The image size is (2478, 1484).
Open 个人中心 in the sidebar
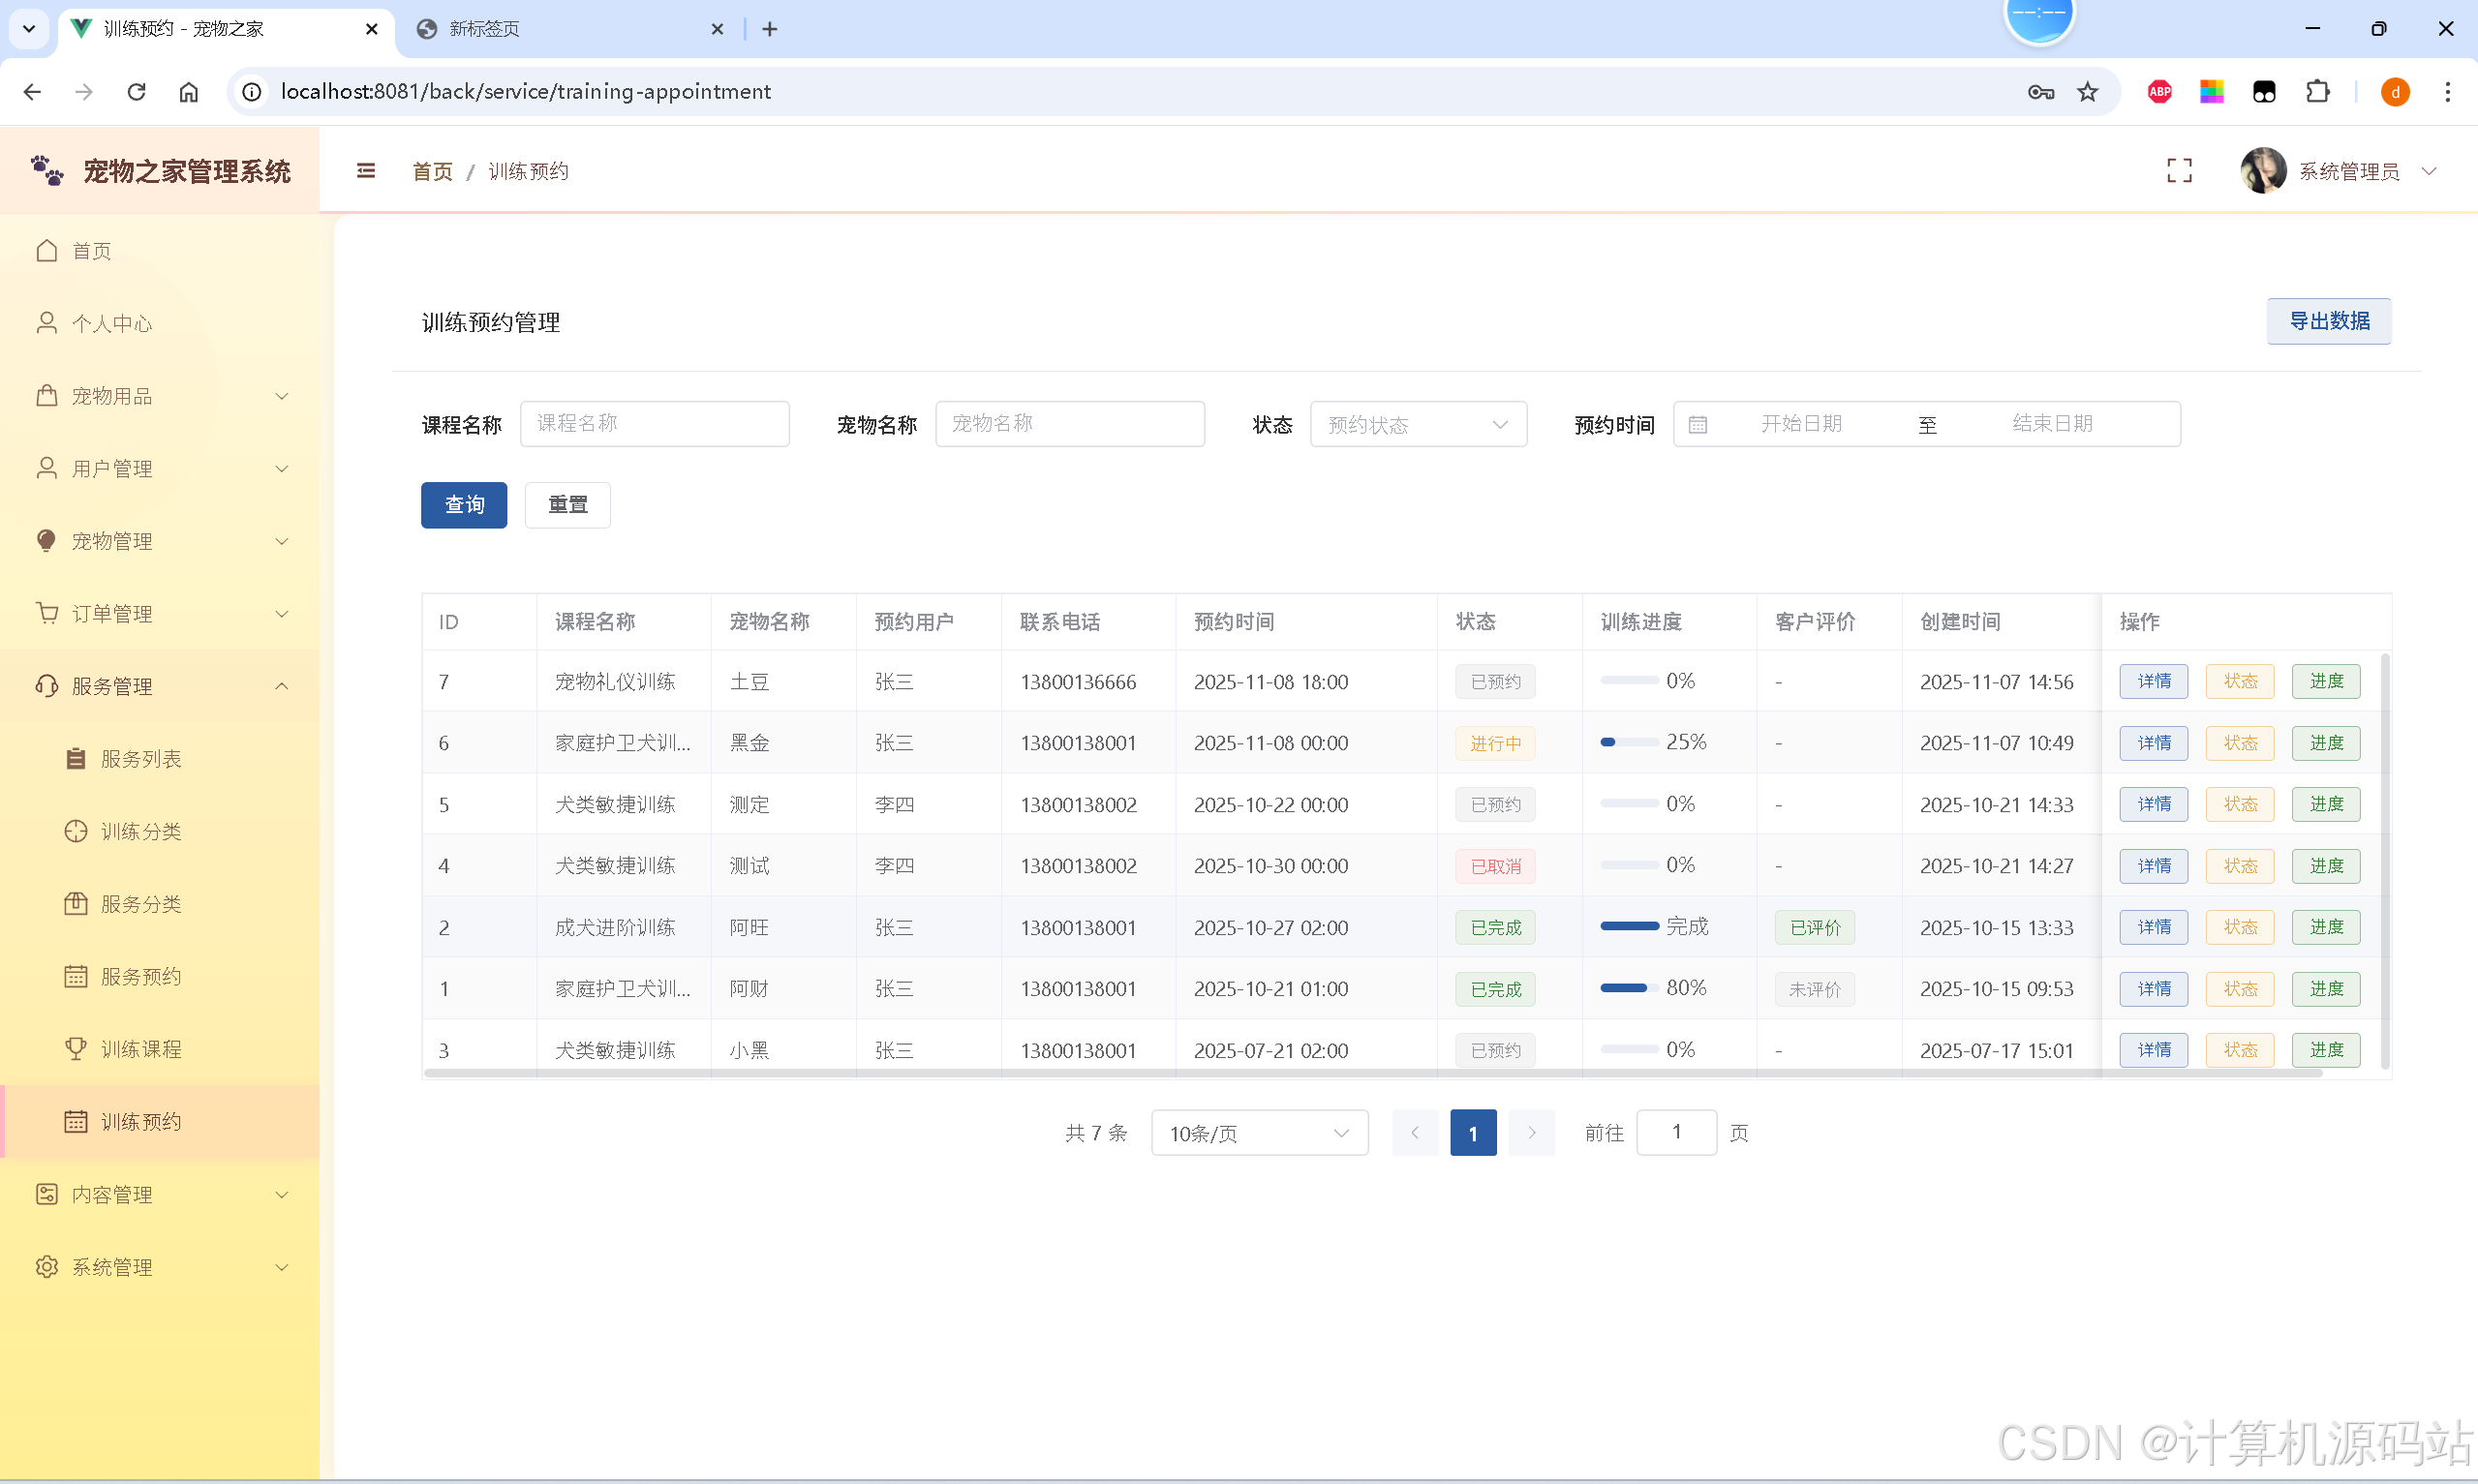point(160,323)
